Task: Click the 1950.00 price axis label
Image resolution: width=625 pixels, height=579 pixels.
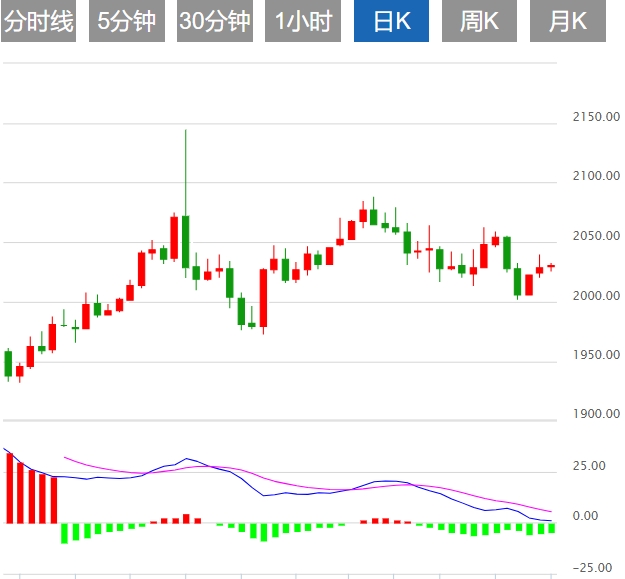Action: [x=596, y=355]
